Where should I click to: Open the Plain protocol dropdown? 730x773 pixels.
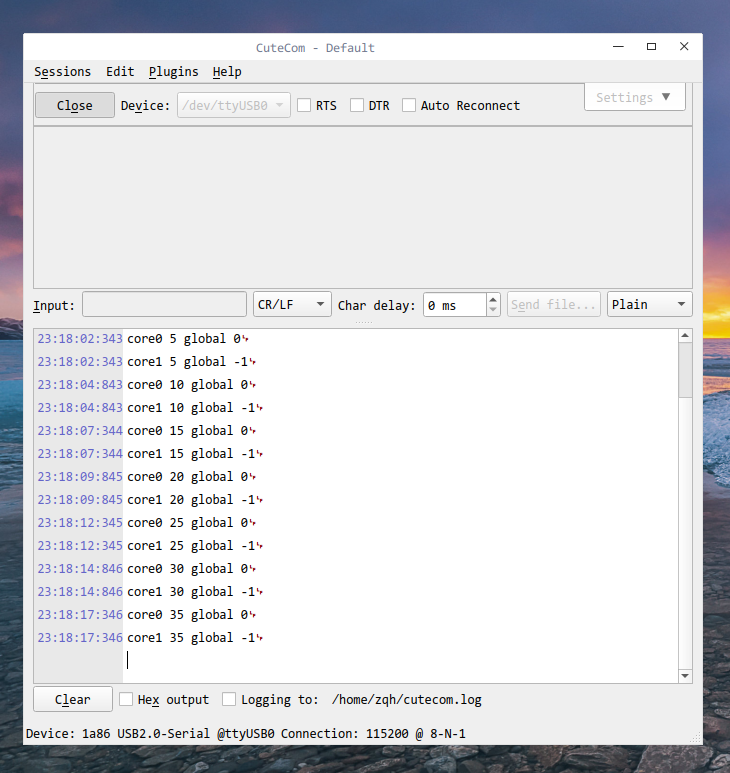coord(649,304)
